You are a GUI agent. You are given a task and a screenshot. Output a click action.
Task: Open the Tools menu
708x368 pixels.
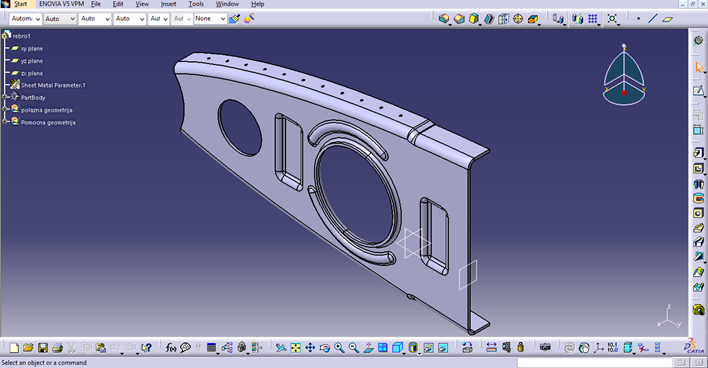click(196, 4)
